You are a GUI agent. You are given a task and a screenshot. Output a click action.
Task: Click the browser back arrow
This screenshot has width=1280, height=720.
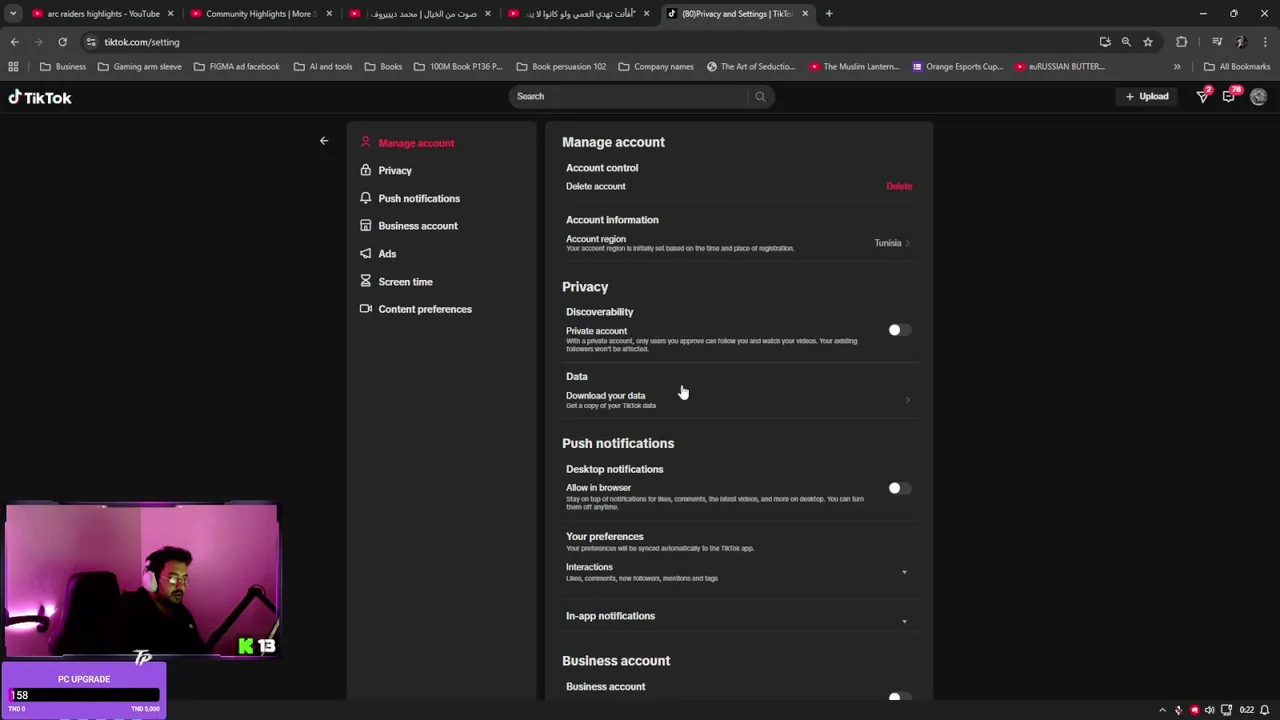[14, 42]
